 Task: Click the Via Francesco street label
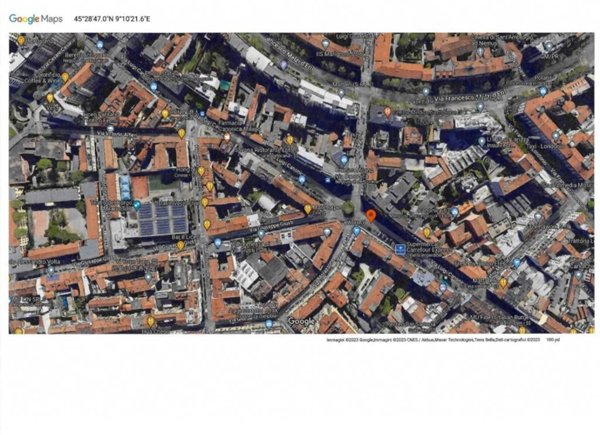pos(470,97)
